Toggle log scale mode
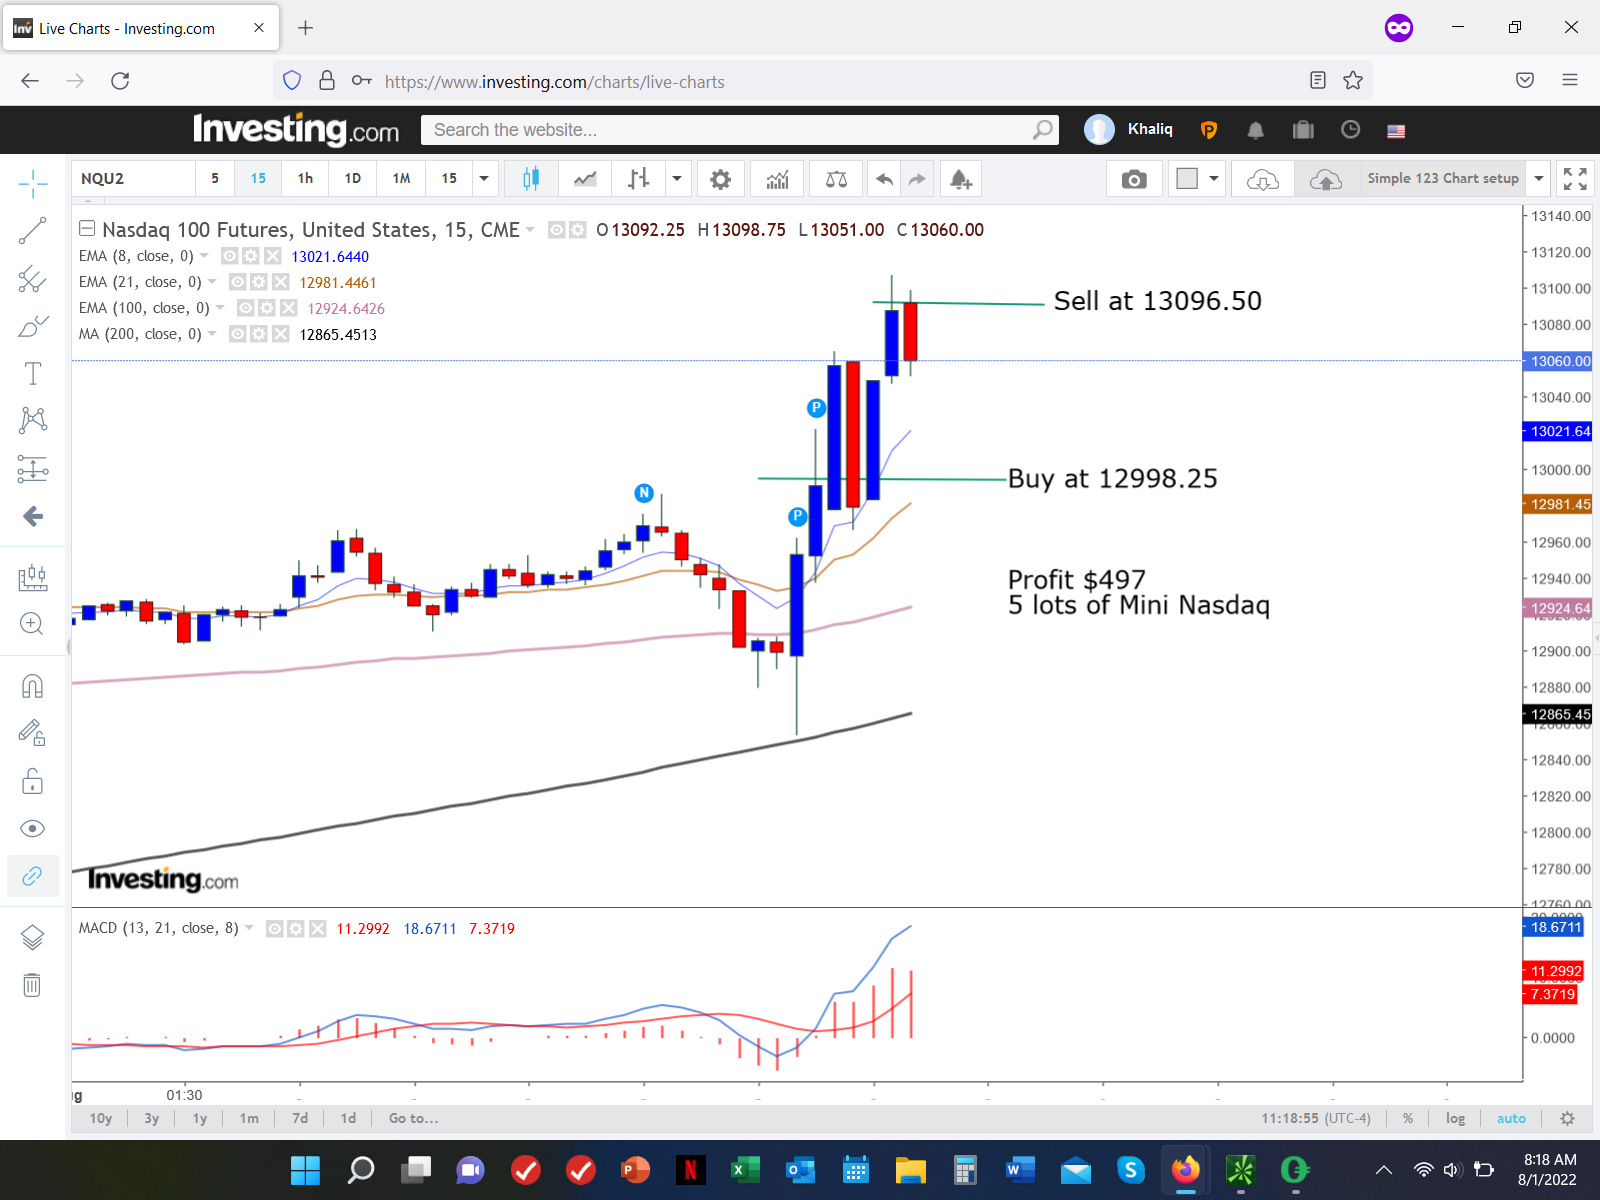Screen dimensions: 1600x1200 (x=1455, y=1118)
